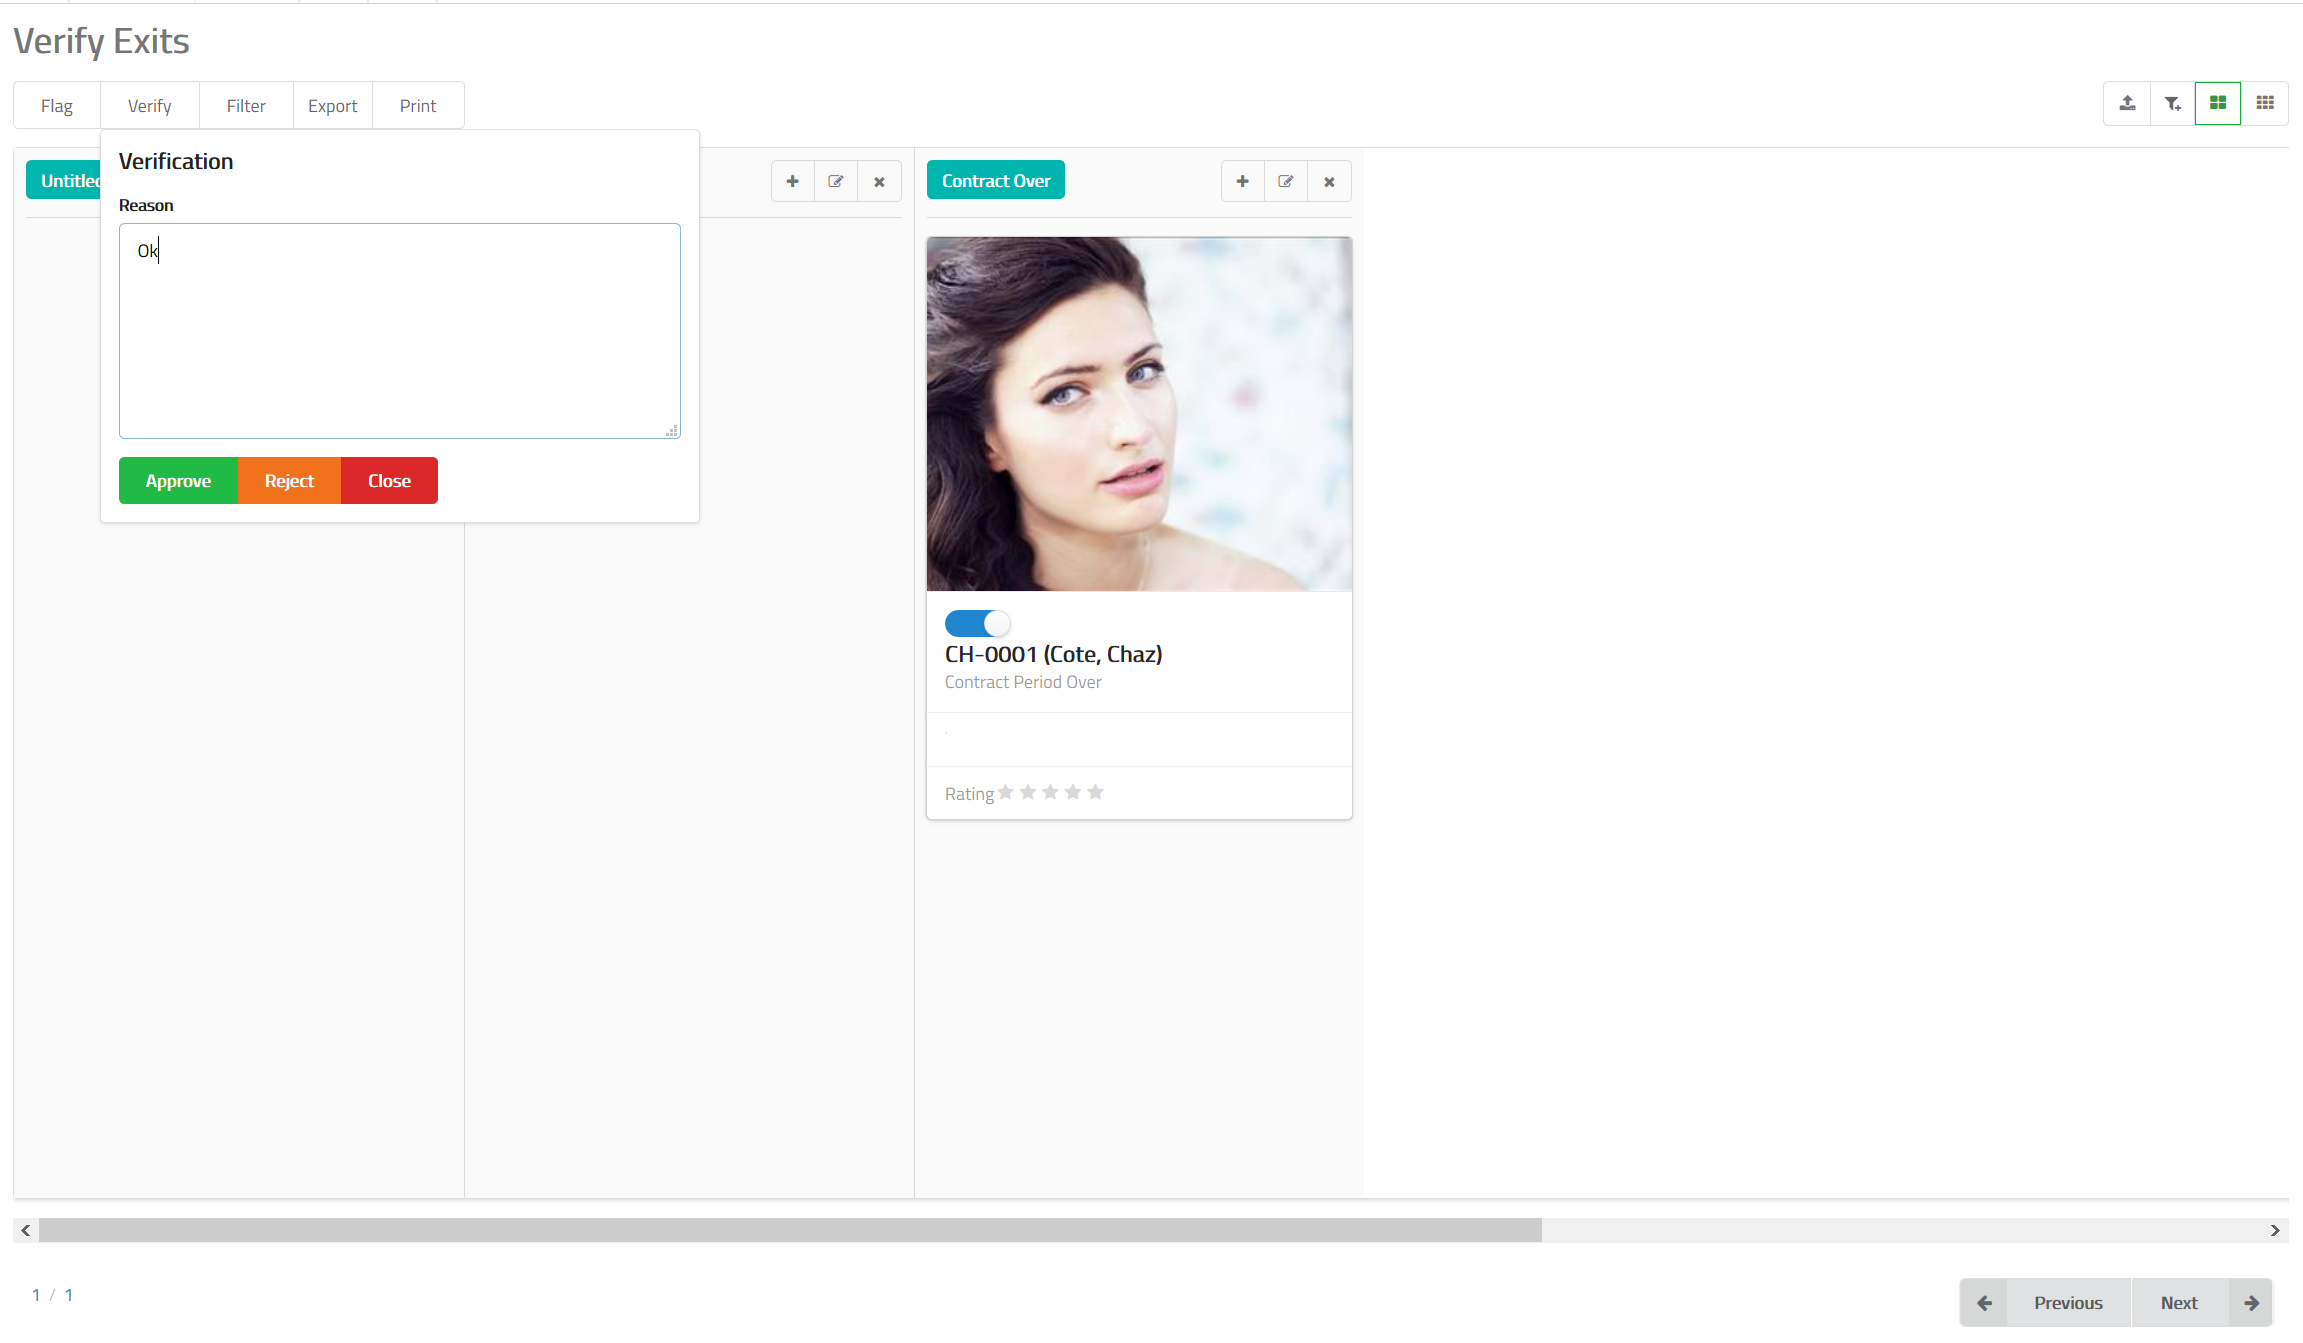Open the Filter tab
This screenshot has width=2303, height=1343.
246,106
